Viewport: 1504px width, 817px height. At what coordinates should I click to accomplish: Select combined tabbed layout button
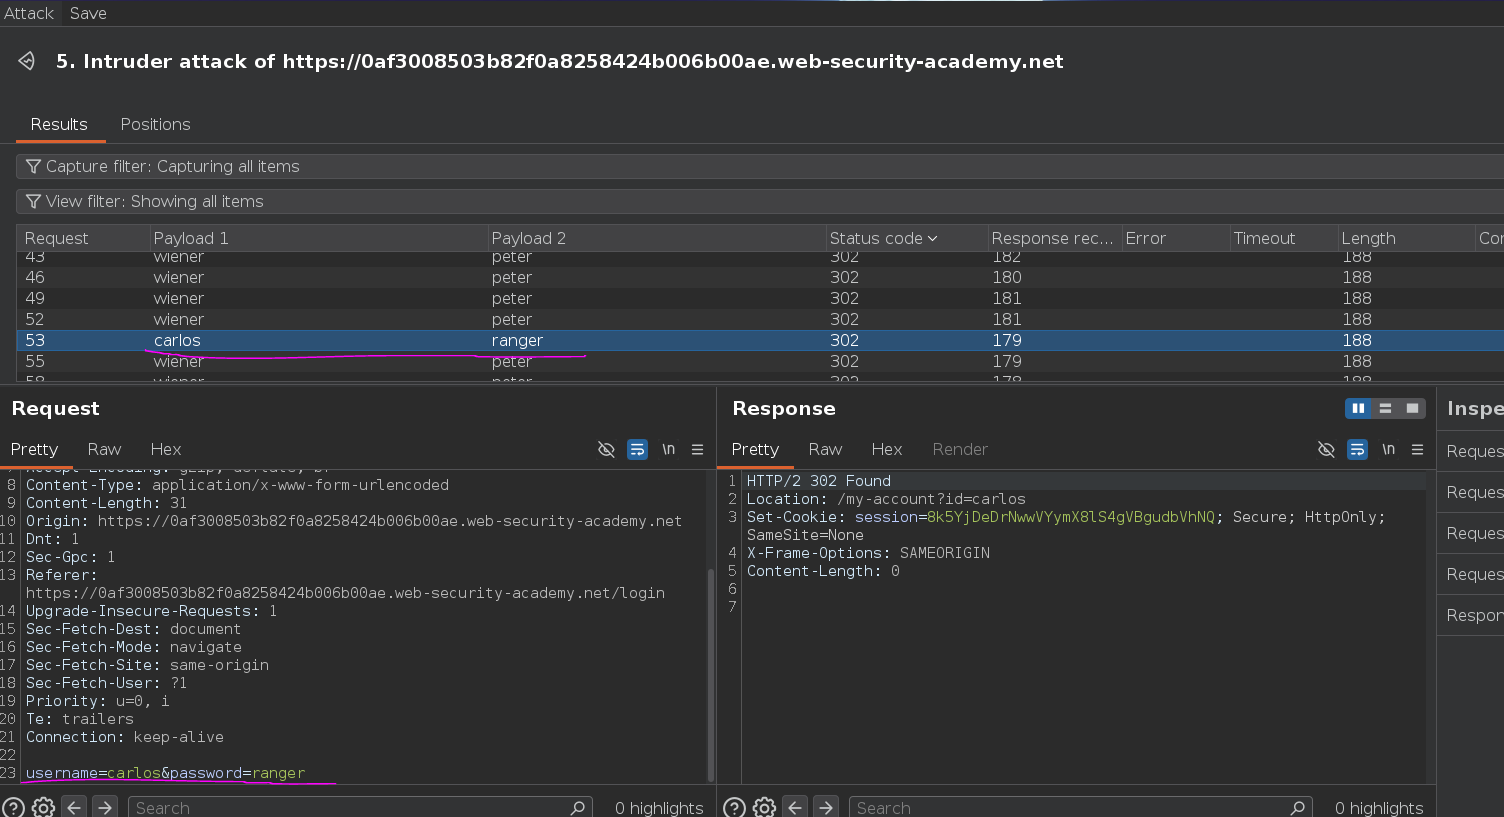pos(1412,408)
